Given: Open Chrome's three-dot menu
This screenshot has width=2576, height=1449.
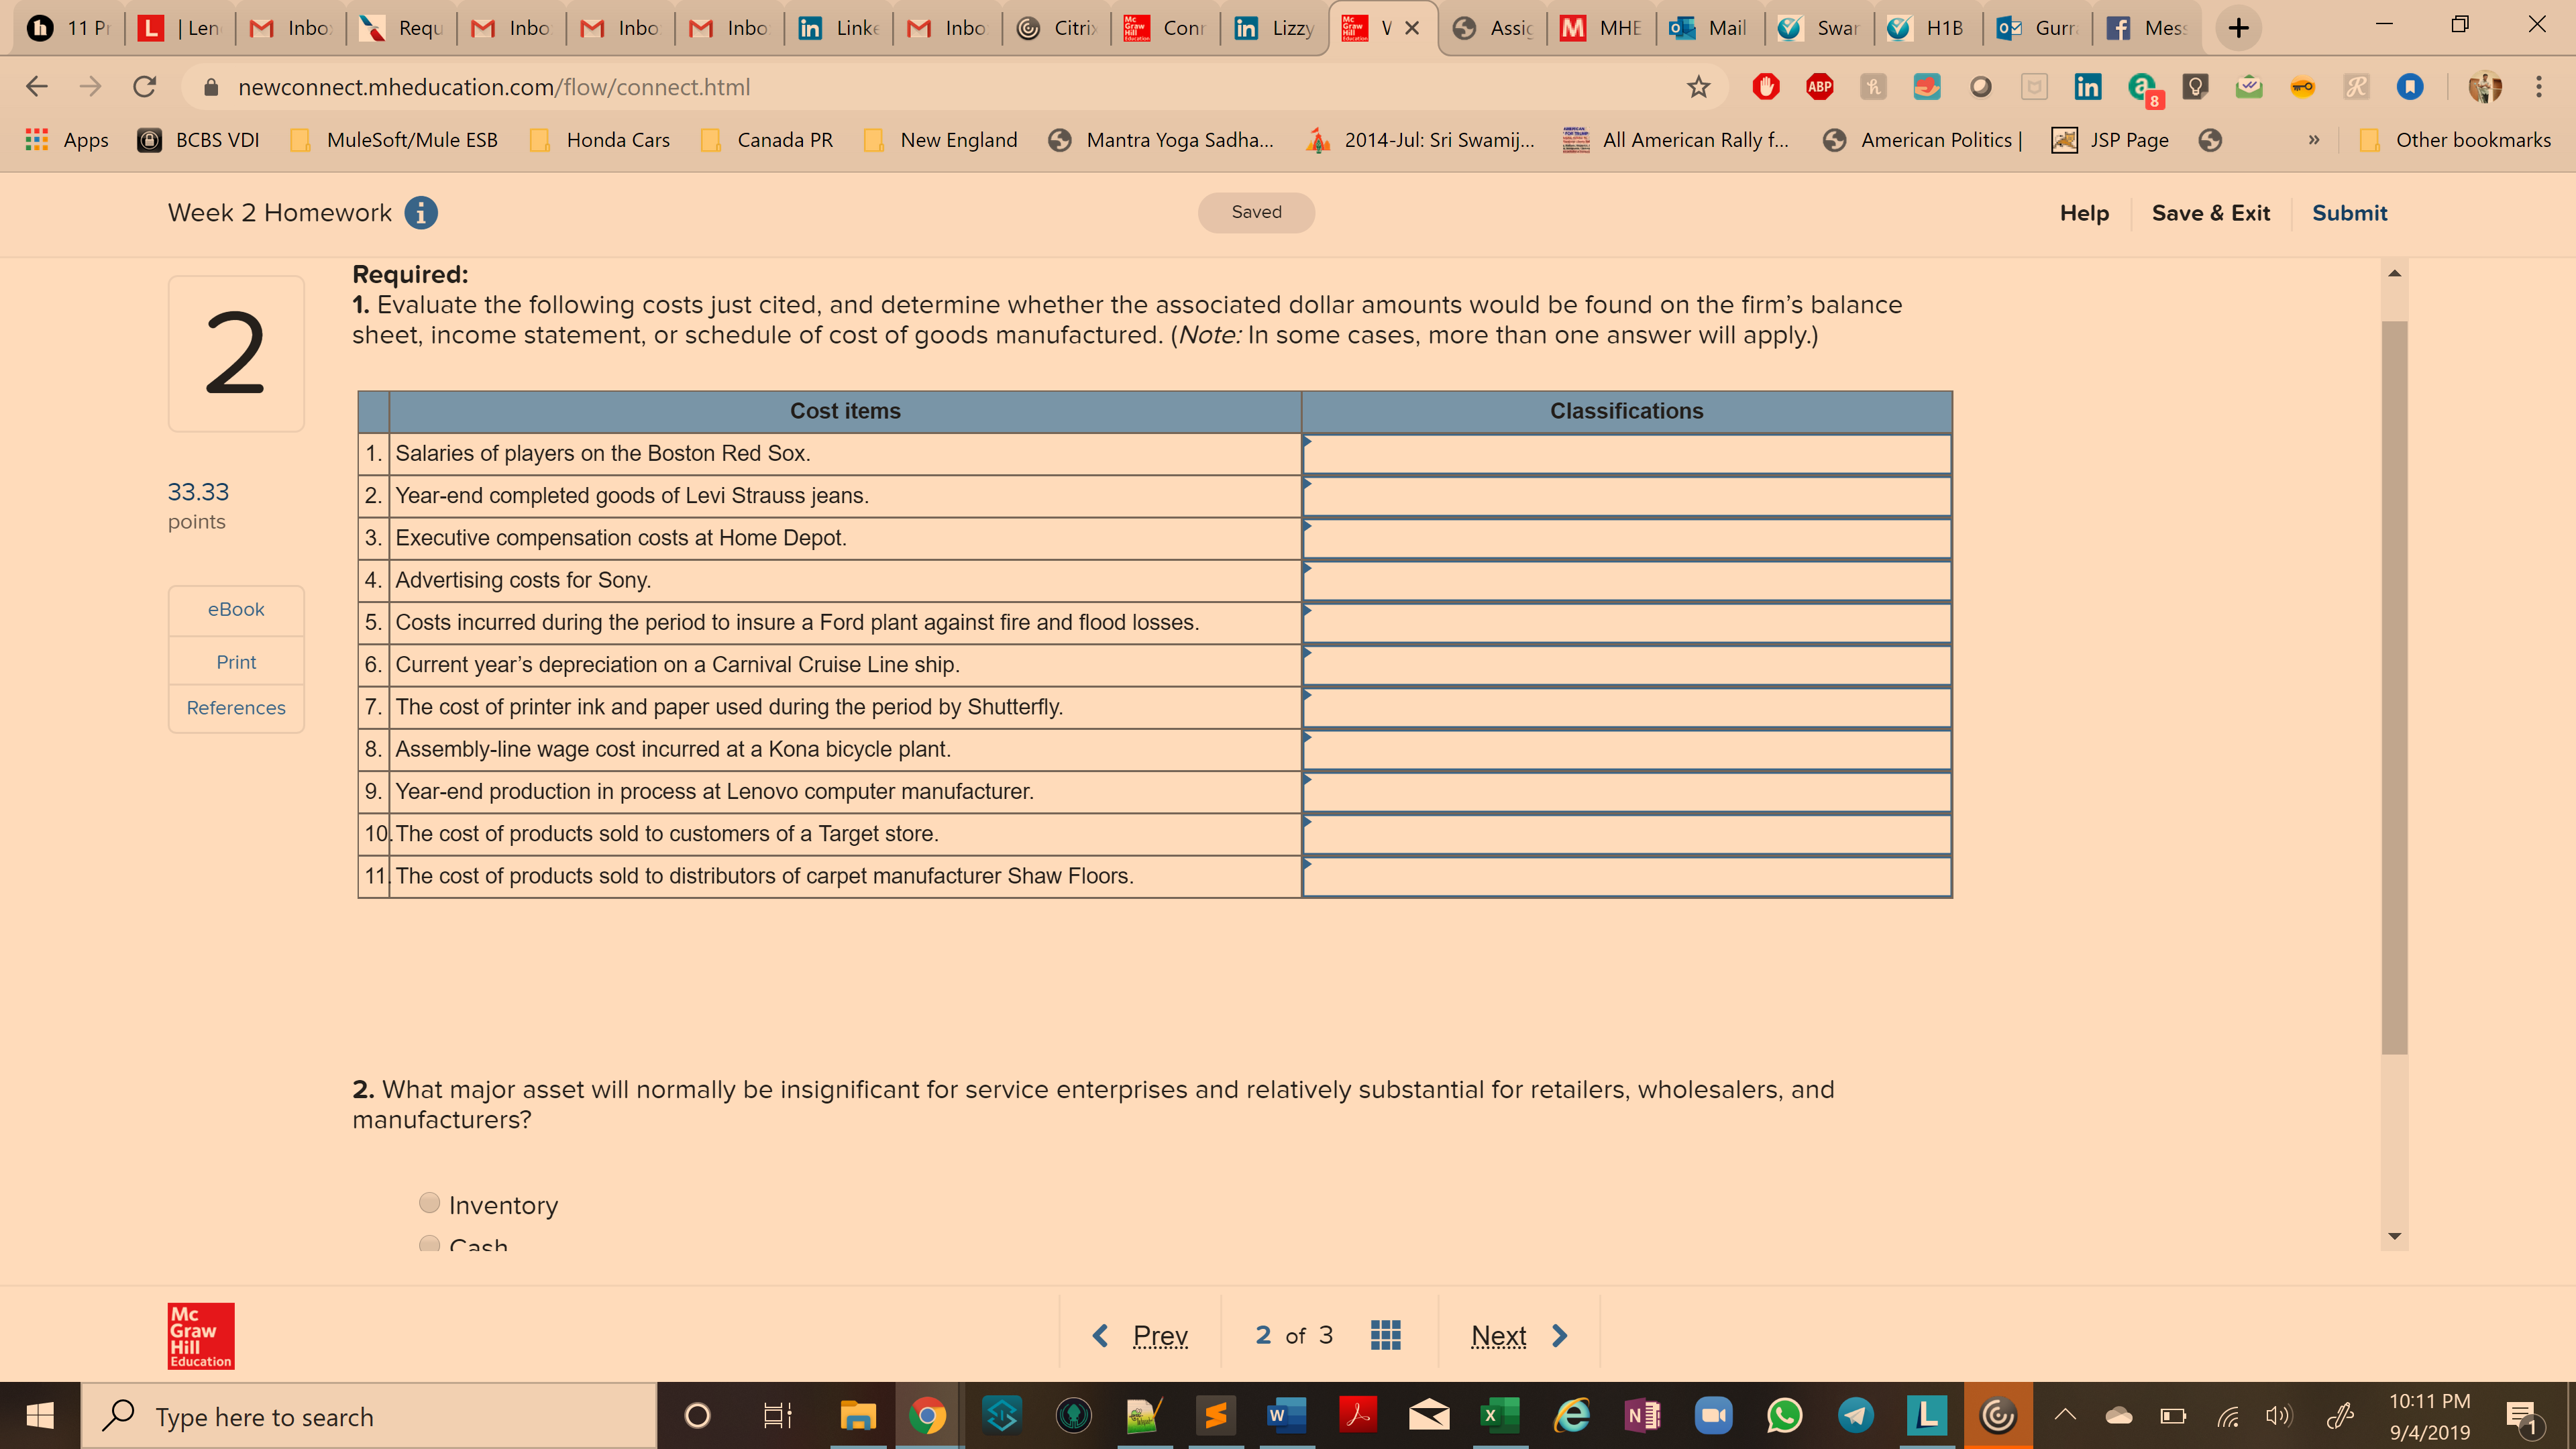Looking at the screenshot, I should point(2538,87).
